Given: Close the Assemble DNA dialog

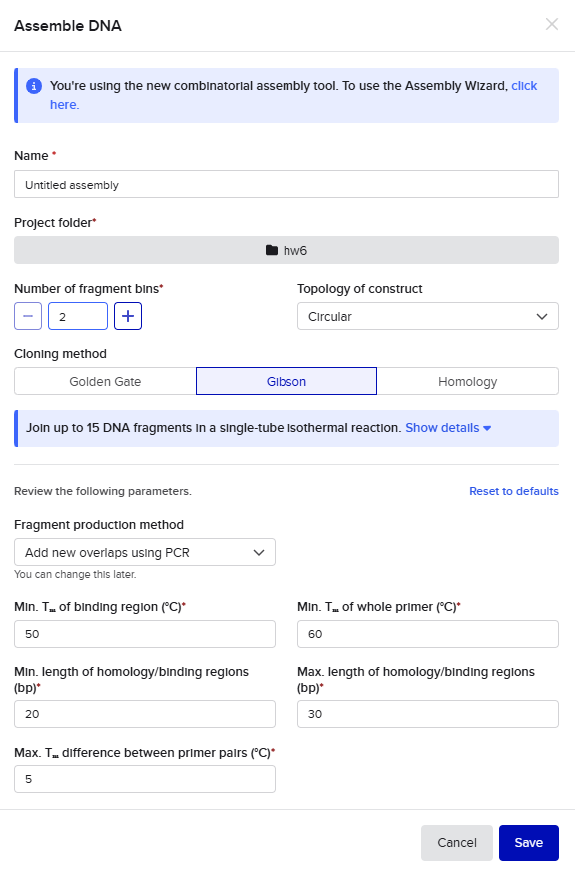Looking at the screenshot, I should pos(552,24).
